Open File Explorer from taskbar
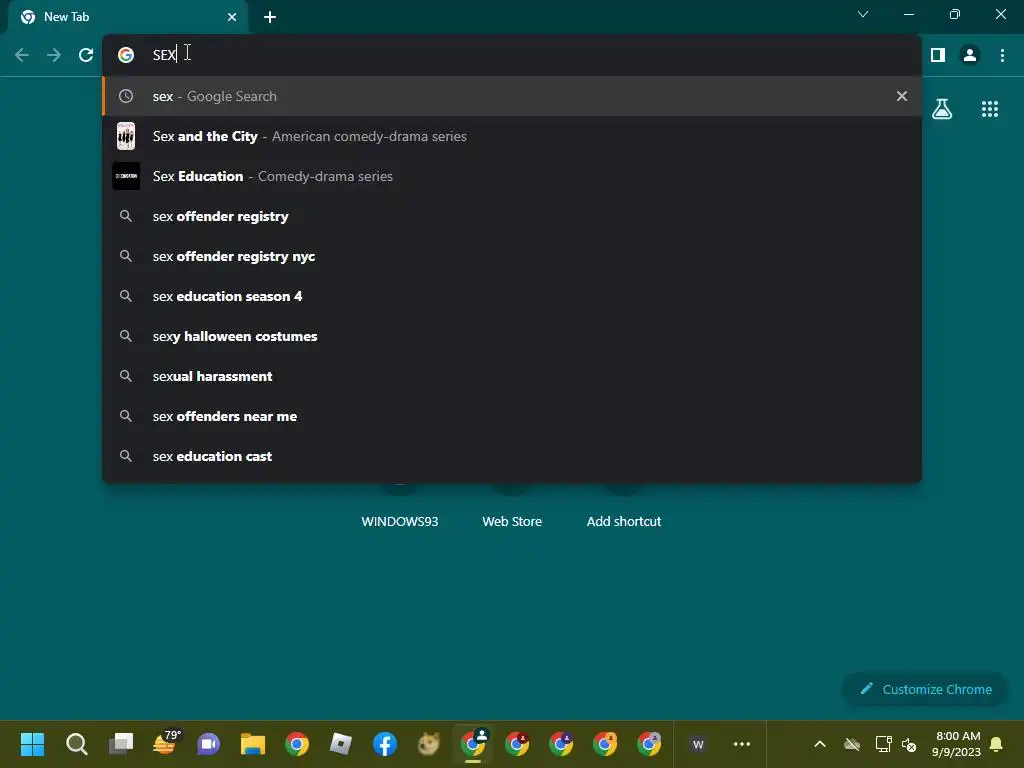Viewport: 1024px width, 768px height. [x=253, y=744]
